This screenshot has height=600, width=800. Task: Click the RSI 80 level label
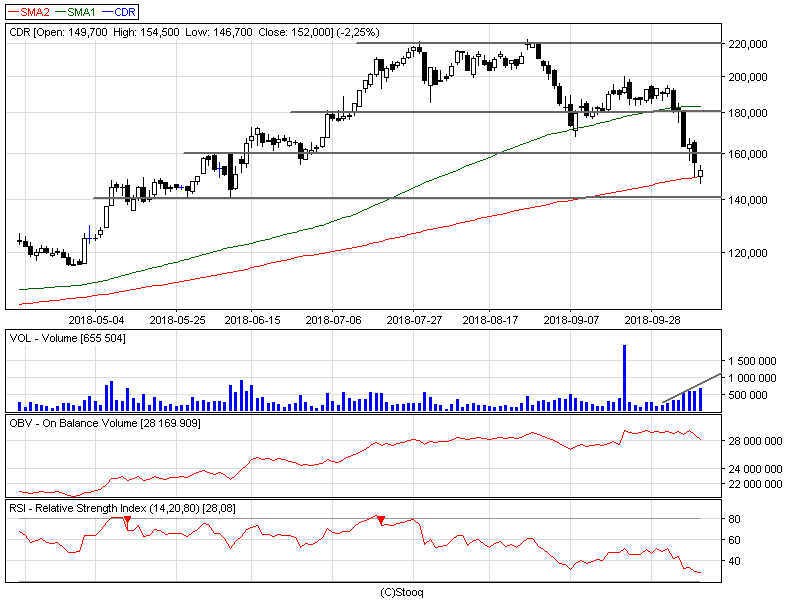click(734, 519)
